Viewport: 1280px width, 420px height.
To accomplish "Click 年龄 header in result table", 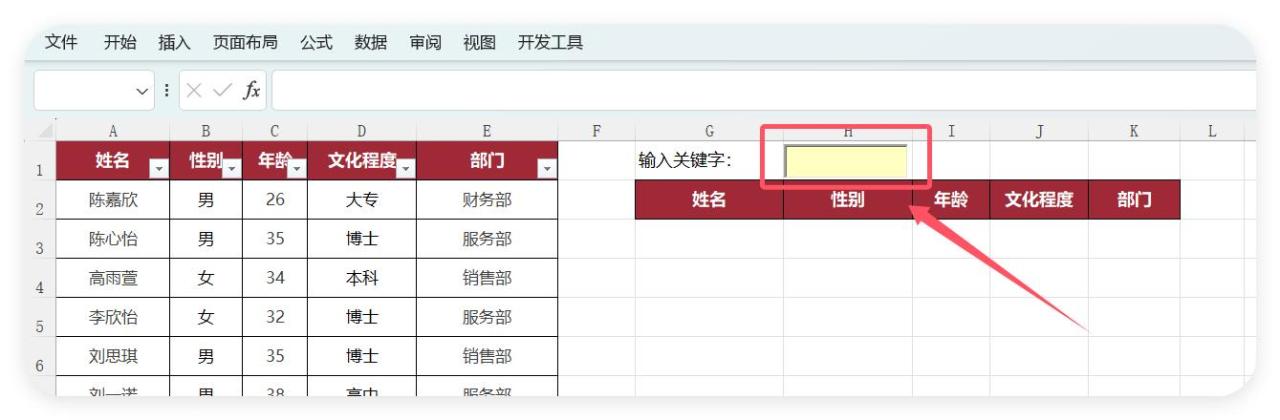I will (x=951, y=200).
